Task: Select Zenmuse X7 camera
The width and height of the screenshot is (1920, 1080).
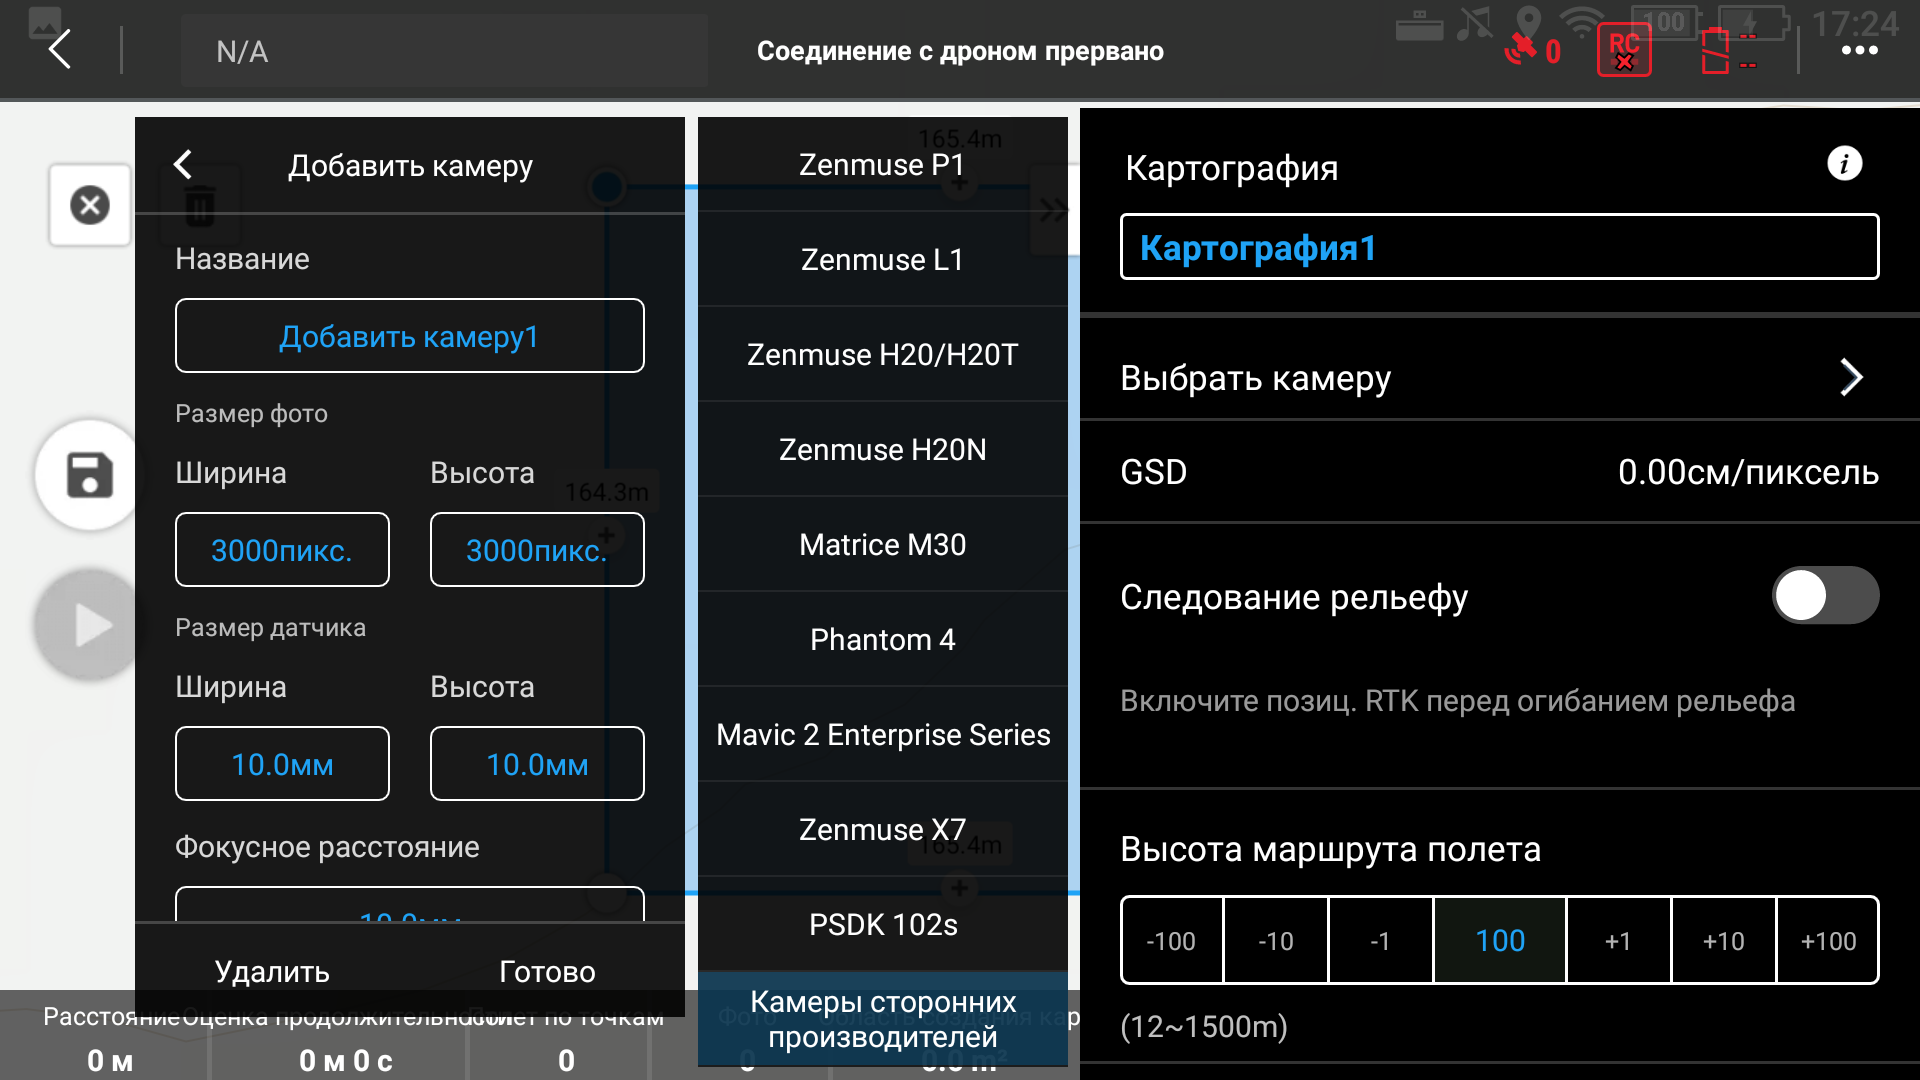Action: pyautogui.click(x=883, y=830)
